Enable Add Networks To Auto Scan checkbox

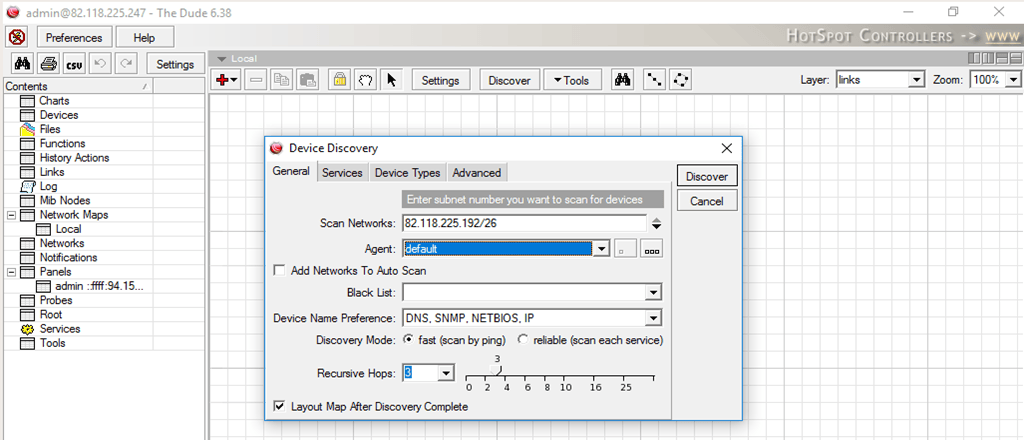tap(280, 271)
